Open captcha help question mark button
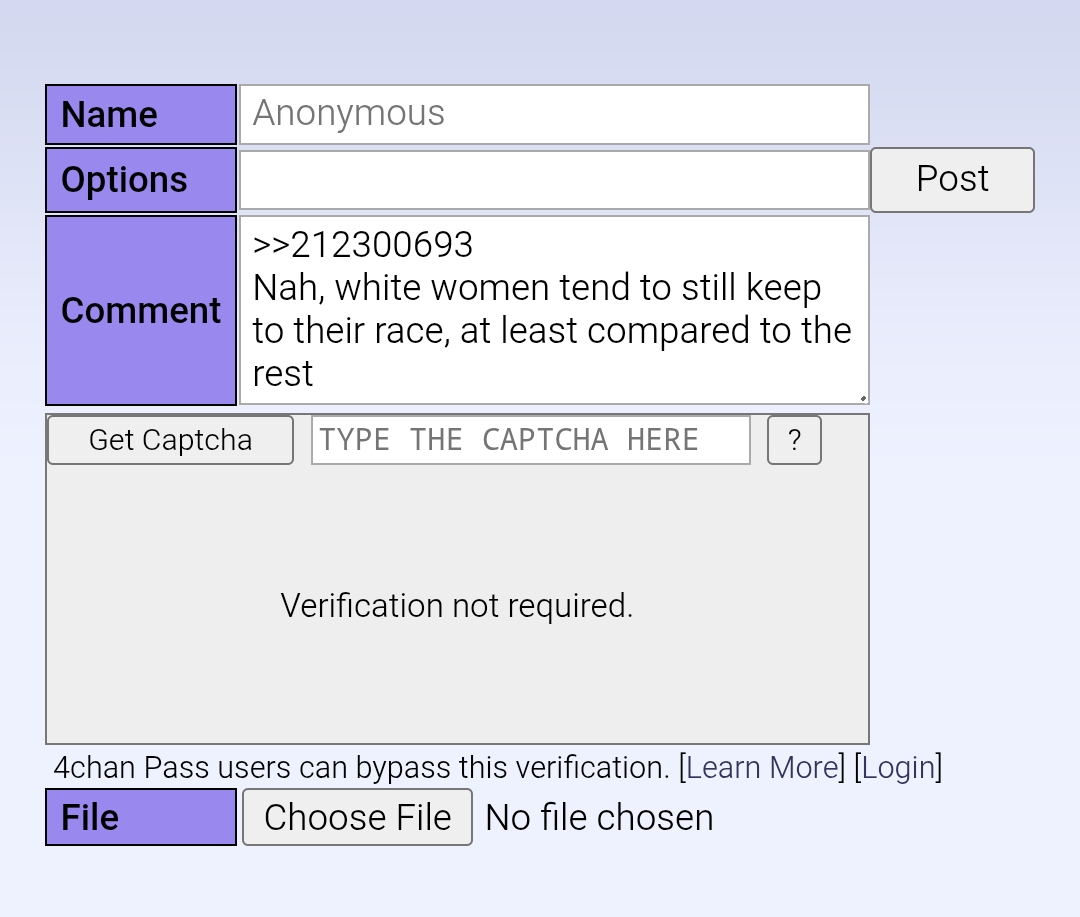This screenshot has height=917, width=1080. 794,440
